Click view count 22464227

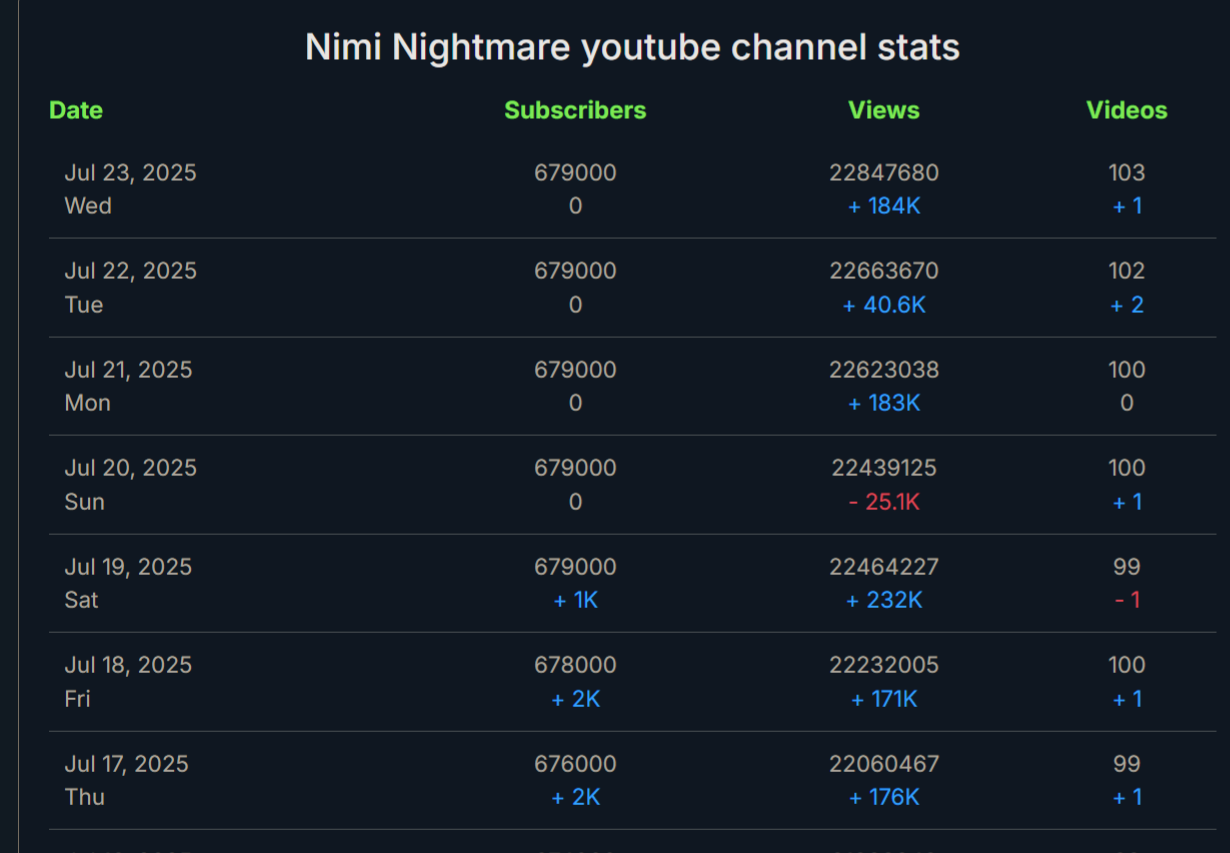pos(884,567)
